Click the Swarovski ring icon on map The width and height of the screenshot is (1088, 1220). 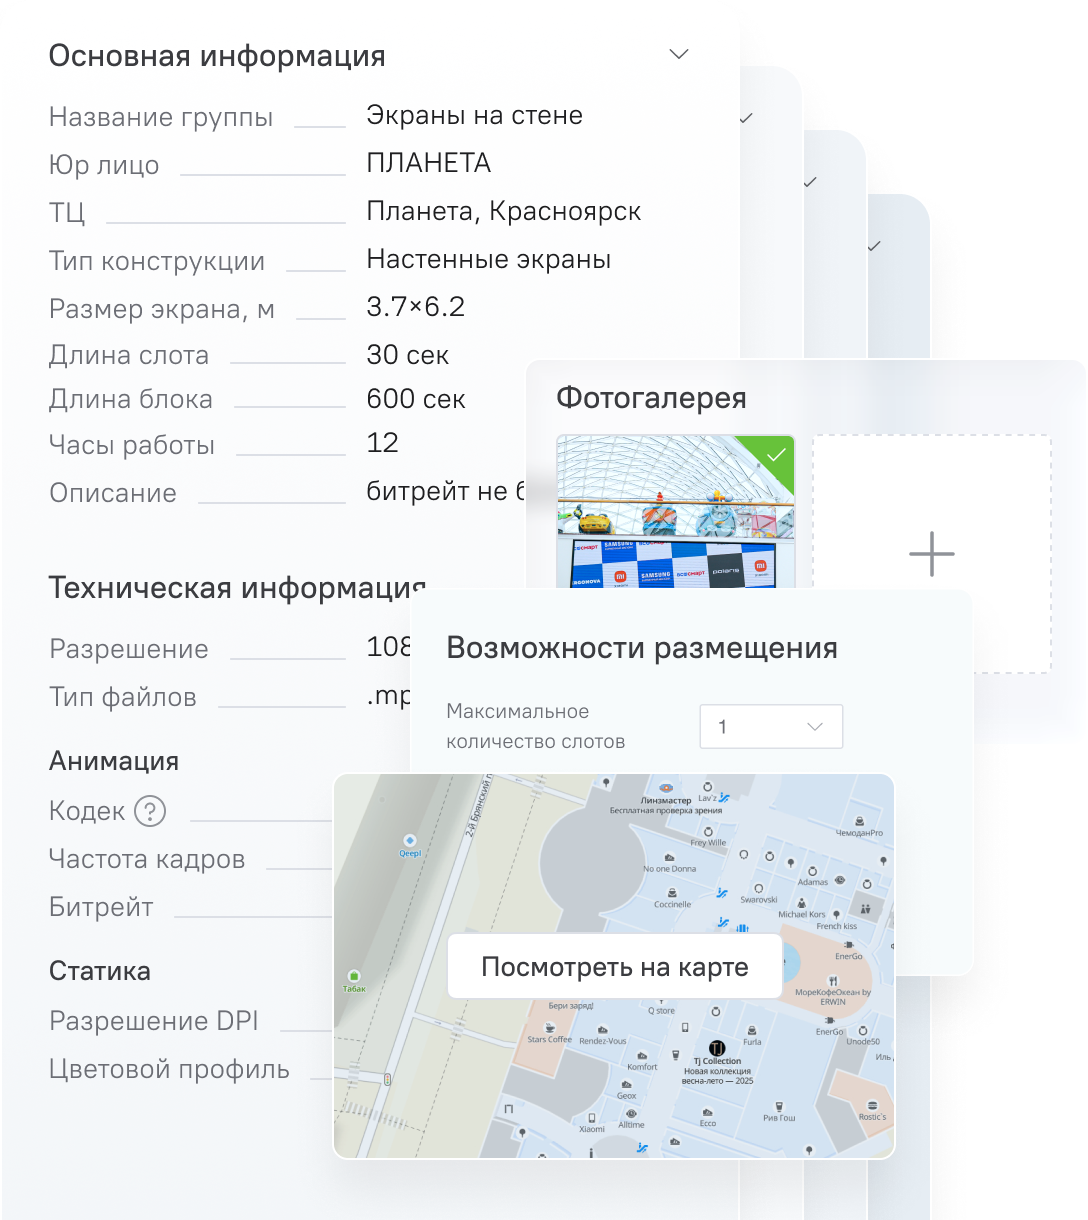[x=758, y=886]
